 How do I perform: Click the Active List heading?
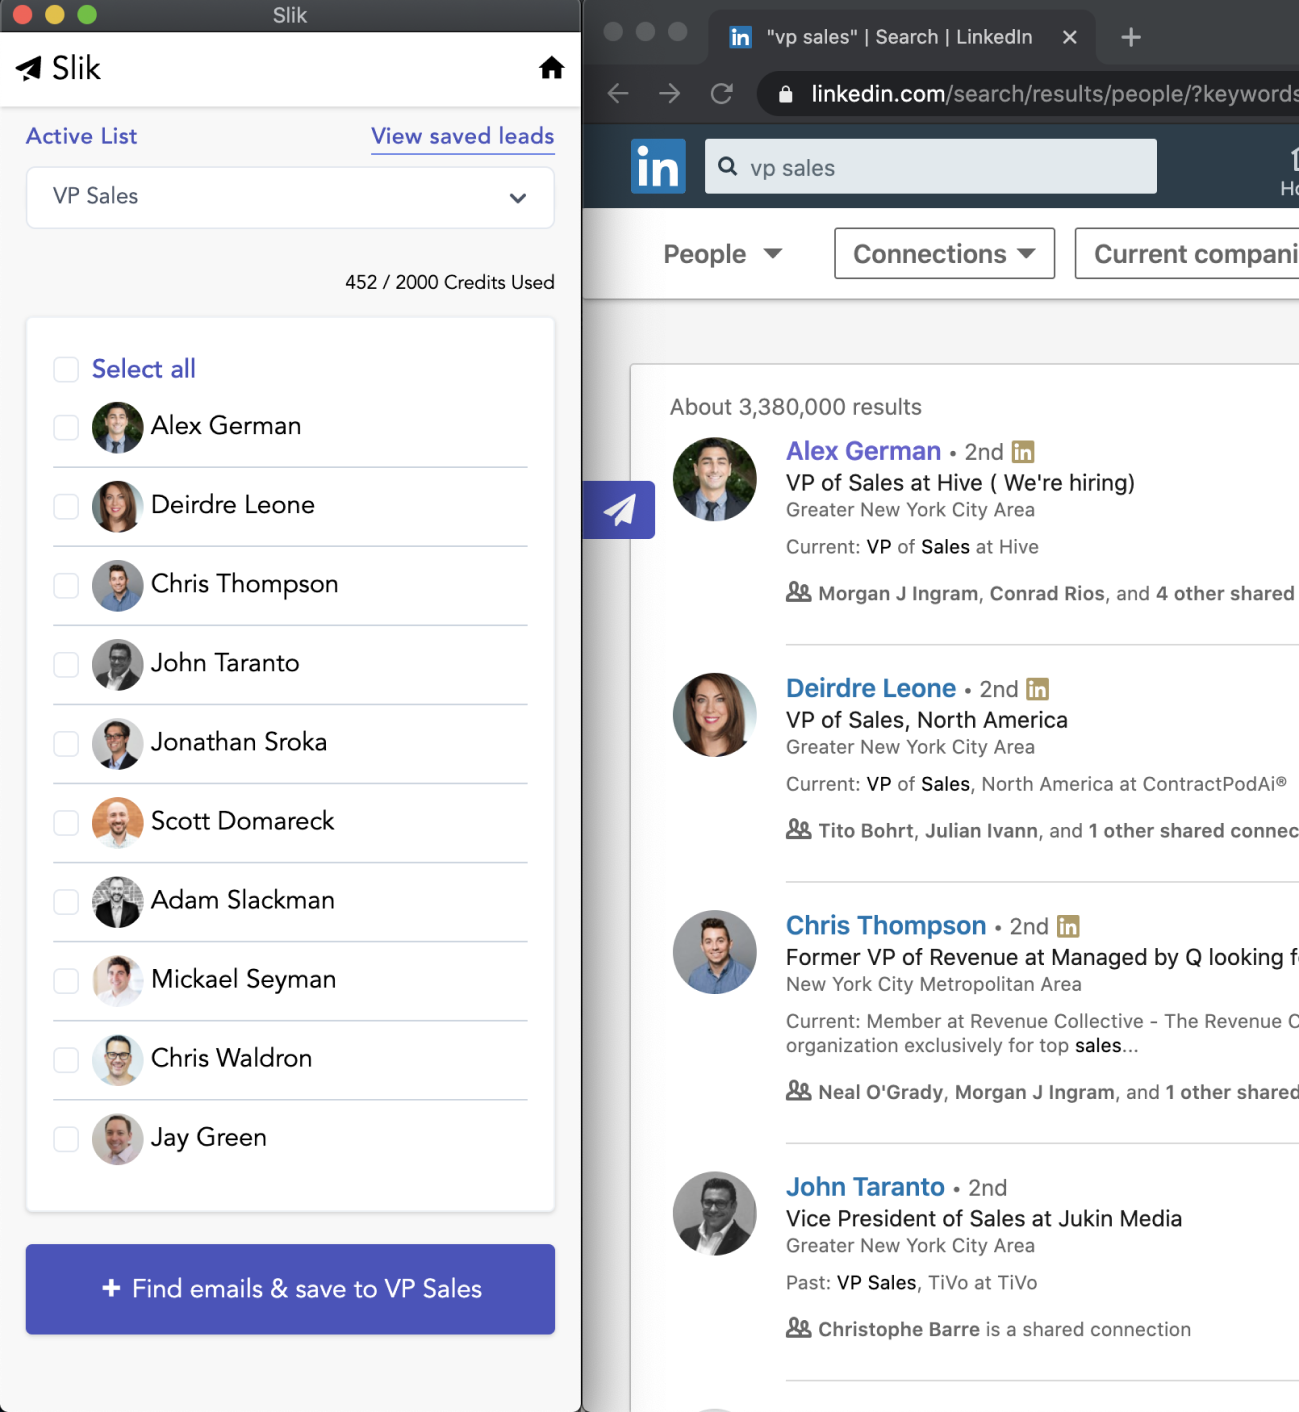81,136
